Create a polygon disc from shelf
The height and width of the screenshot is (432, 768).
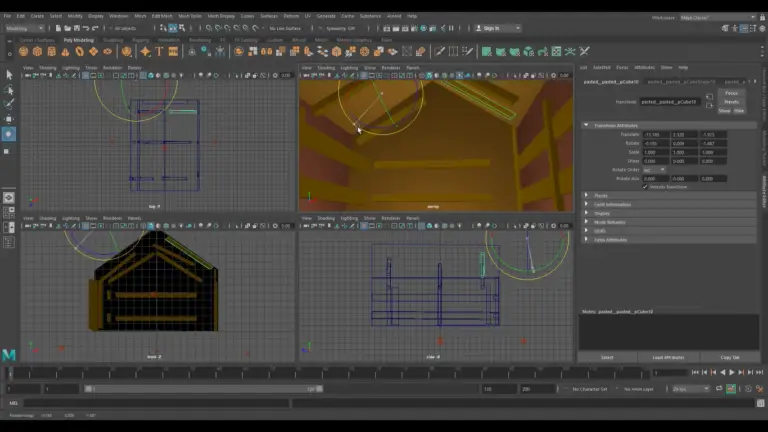(107, 51)
